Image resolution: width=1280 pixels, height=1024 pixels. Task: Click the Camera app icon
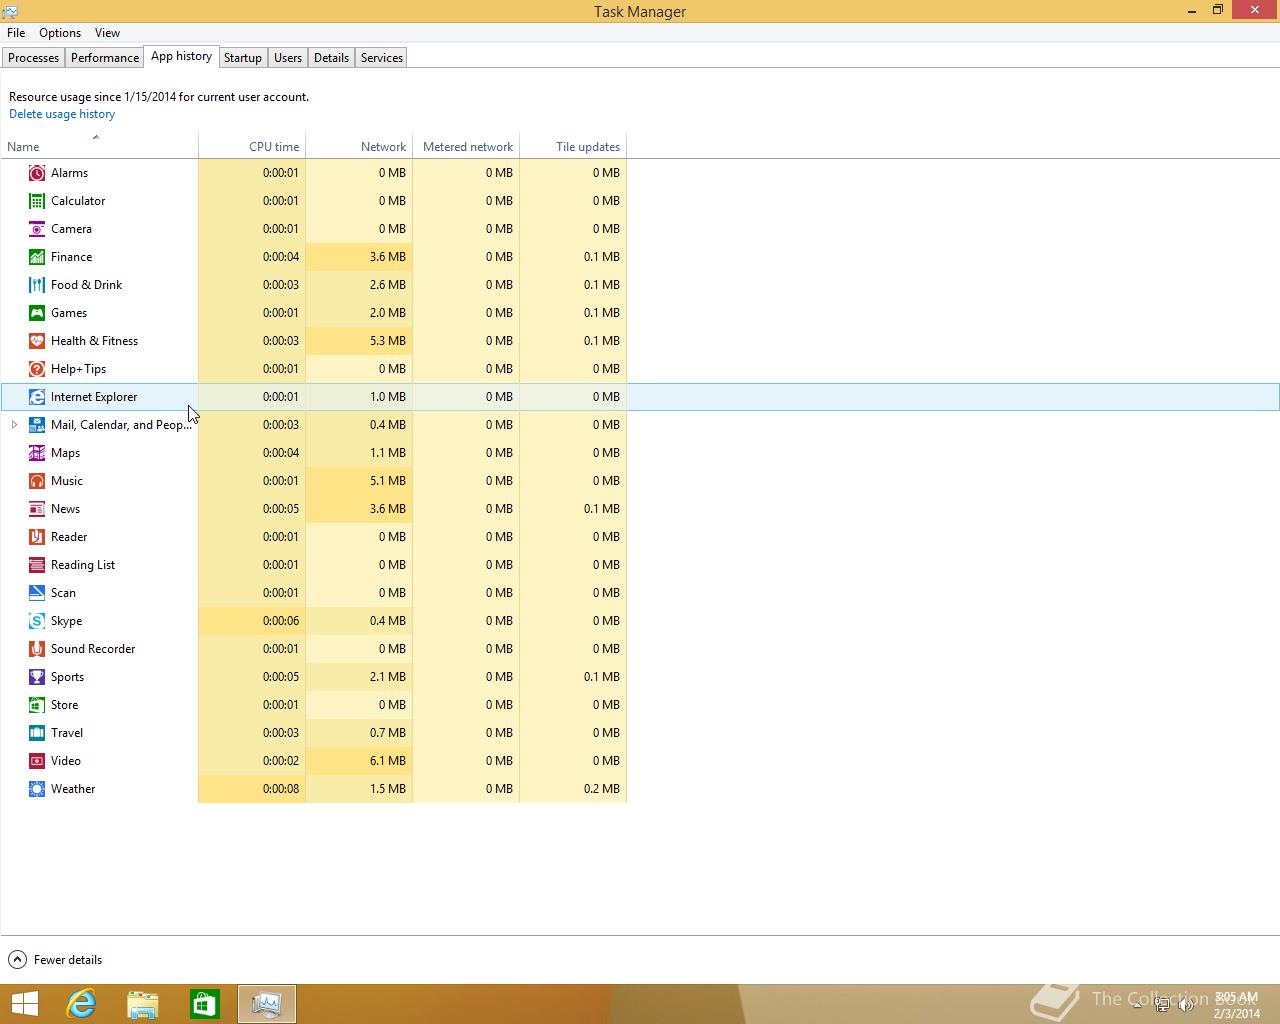tap(37, 229)
